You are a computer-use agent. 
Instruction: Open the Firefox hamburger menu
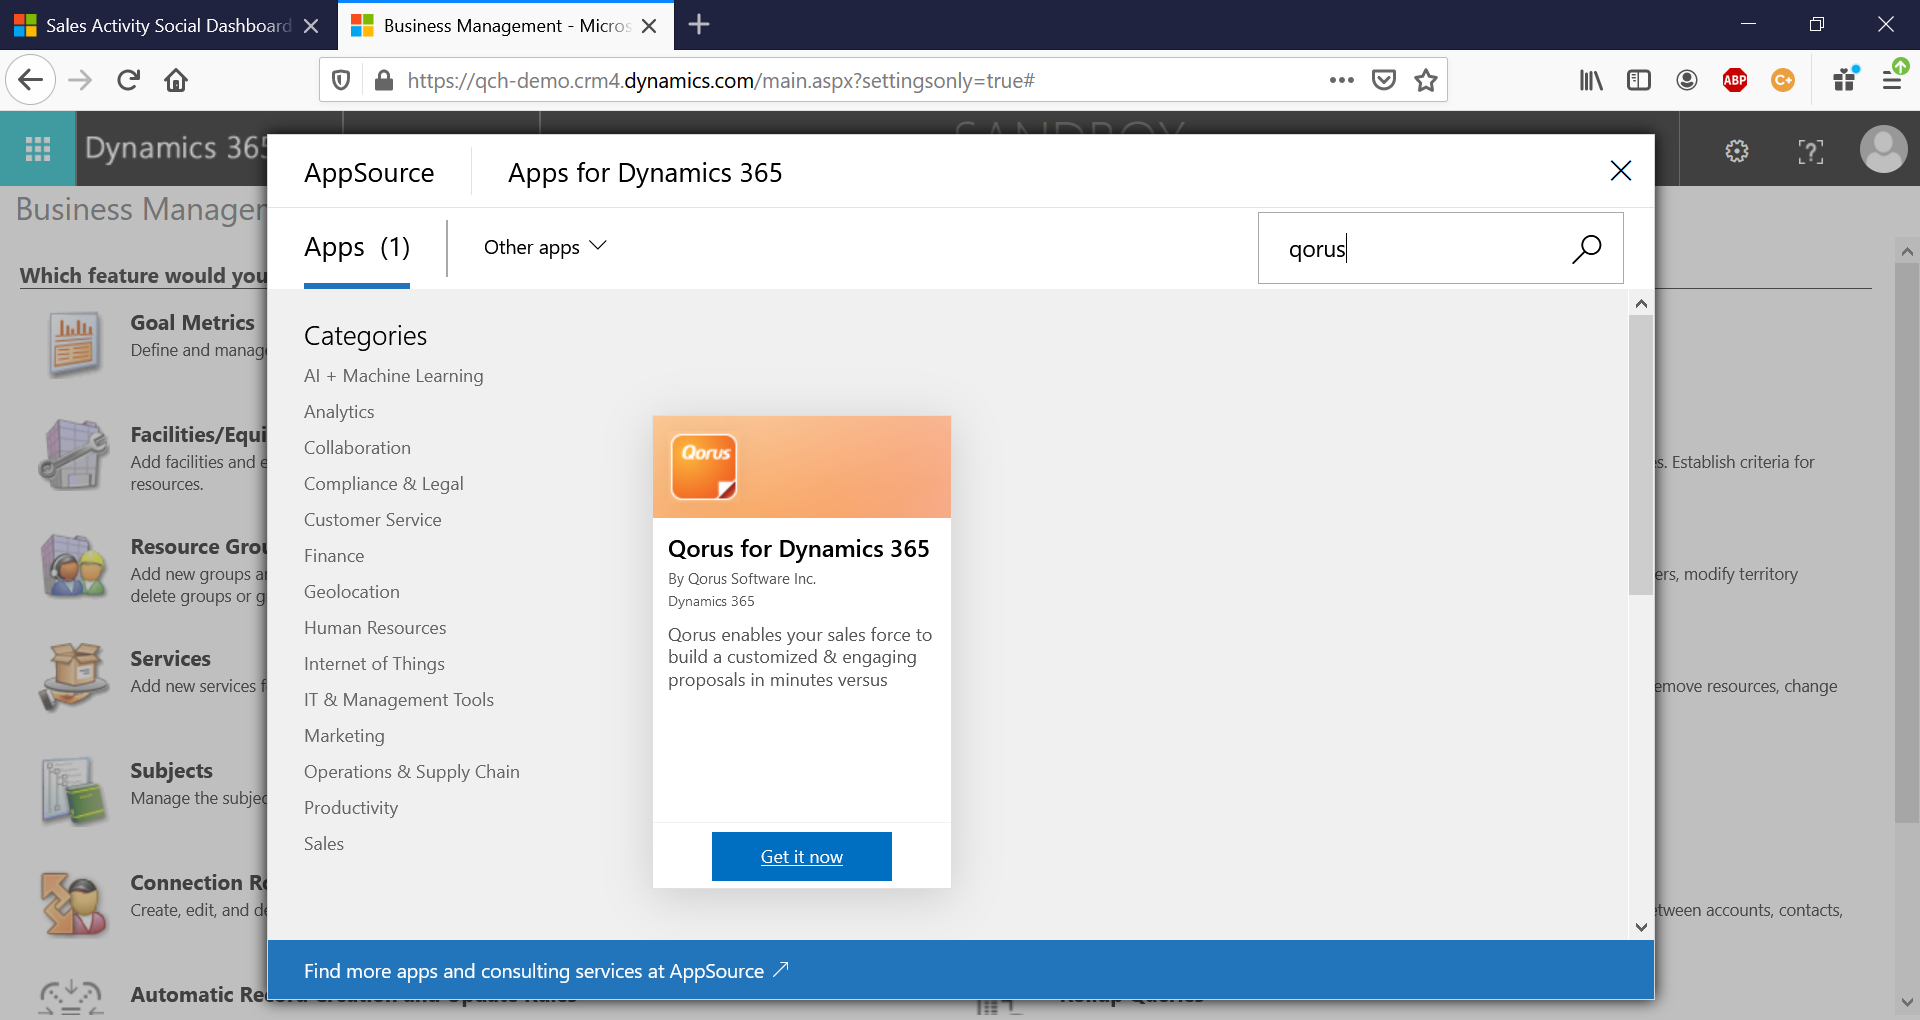(x=1892, y=80)
